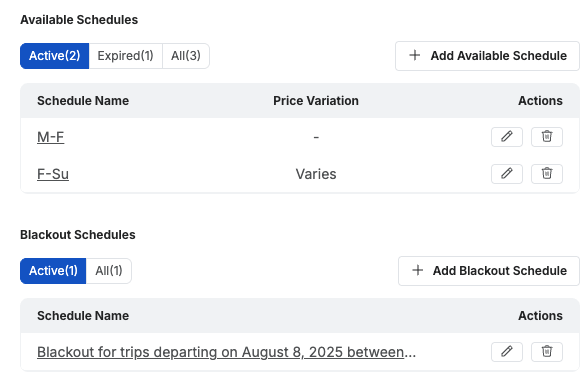Show All(3) available schedules
The image size is (587, 382).
click(186, 56)
